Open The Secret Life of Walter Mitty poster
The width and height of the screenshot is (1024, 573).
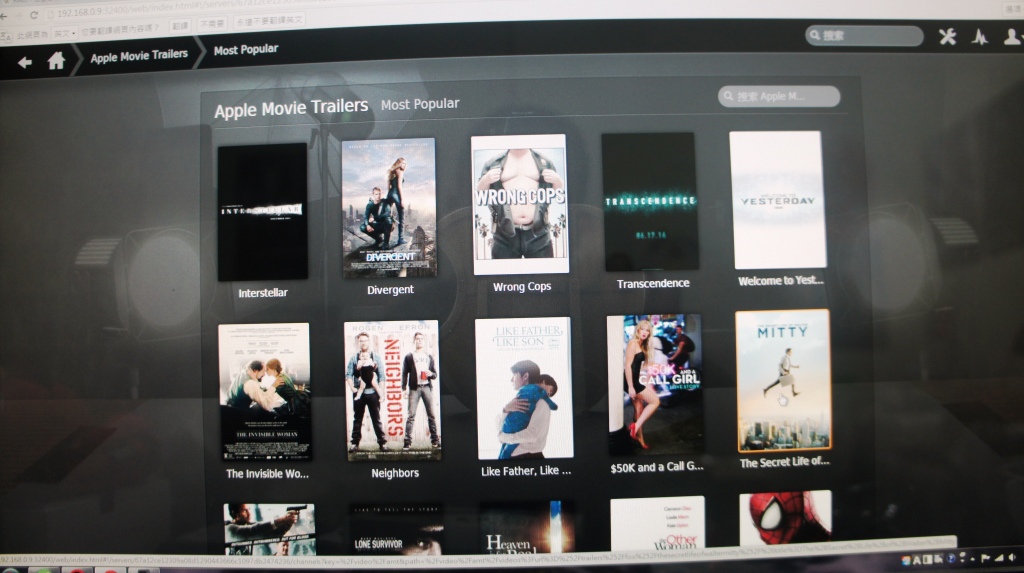click(784, 380)
